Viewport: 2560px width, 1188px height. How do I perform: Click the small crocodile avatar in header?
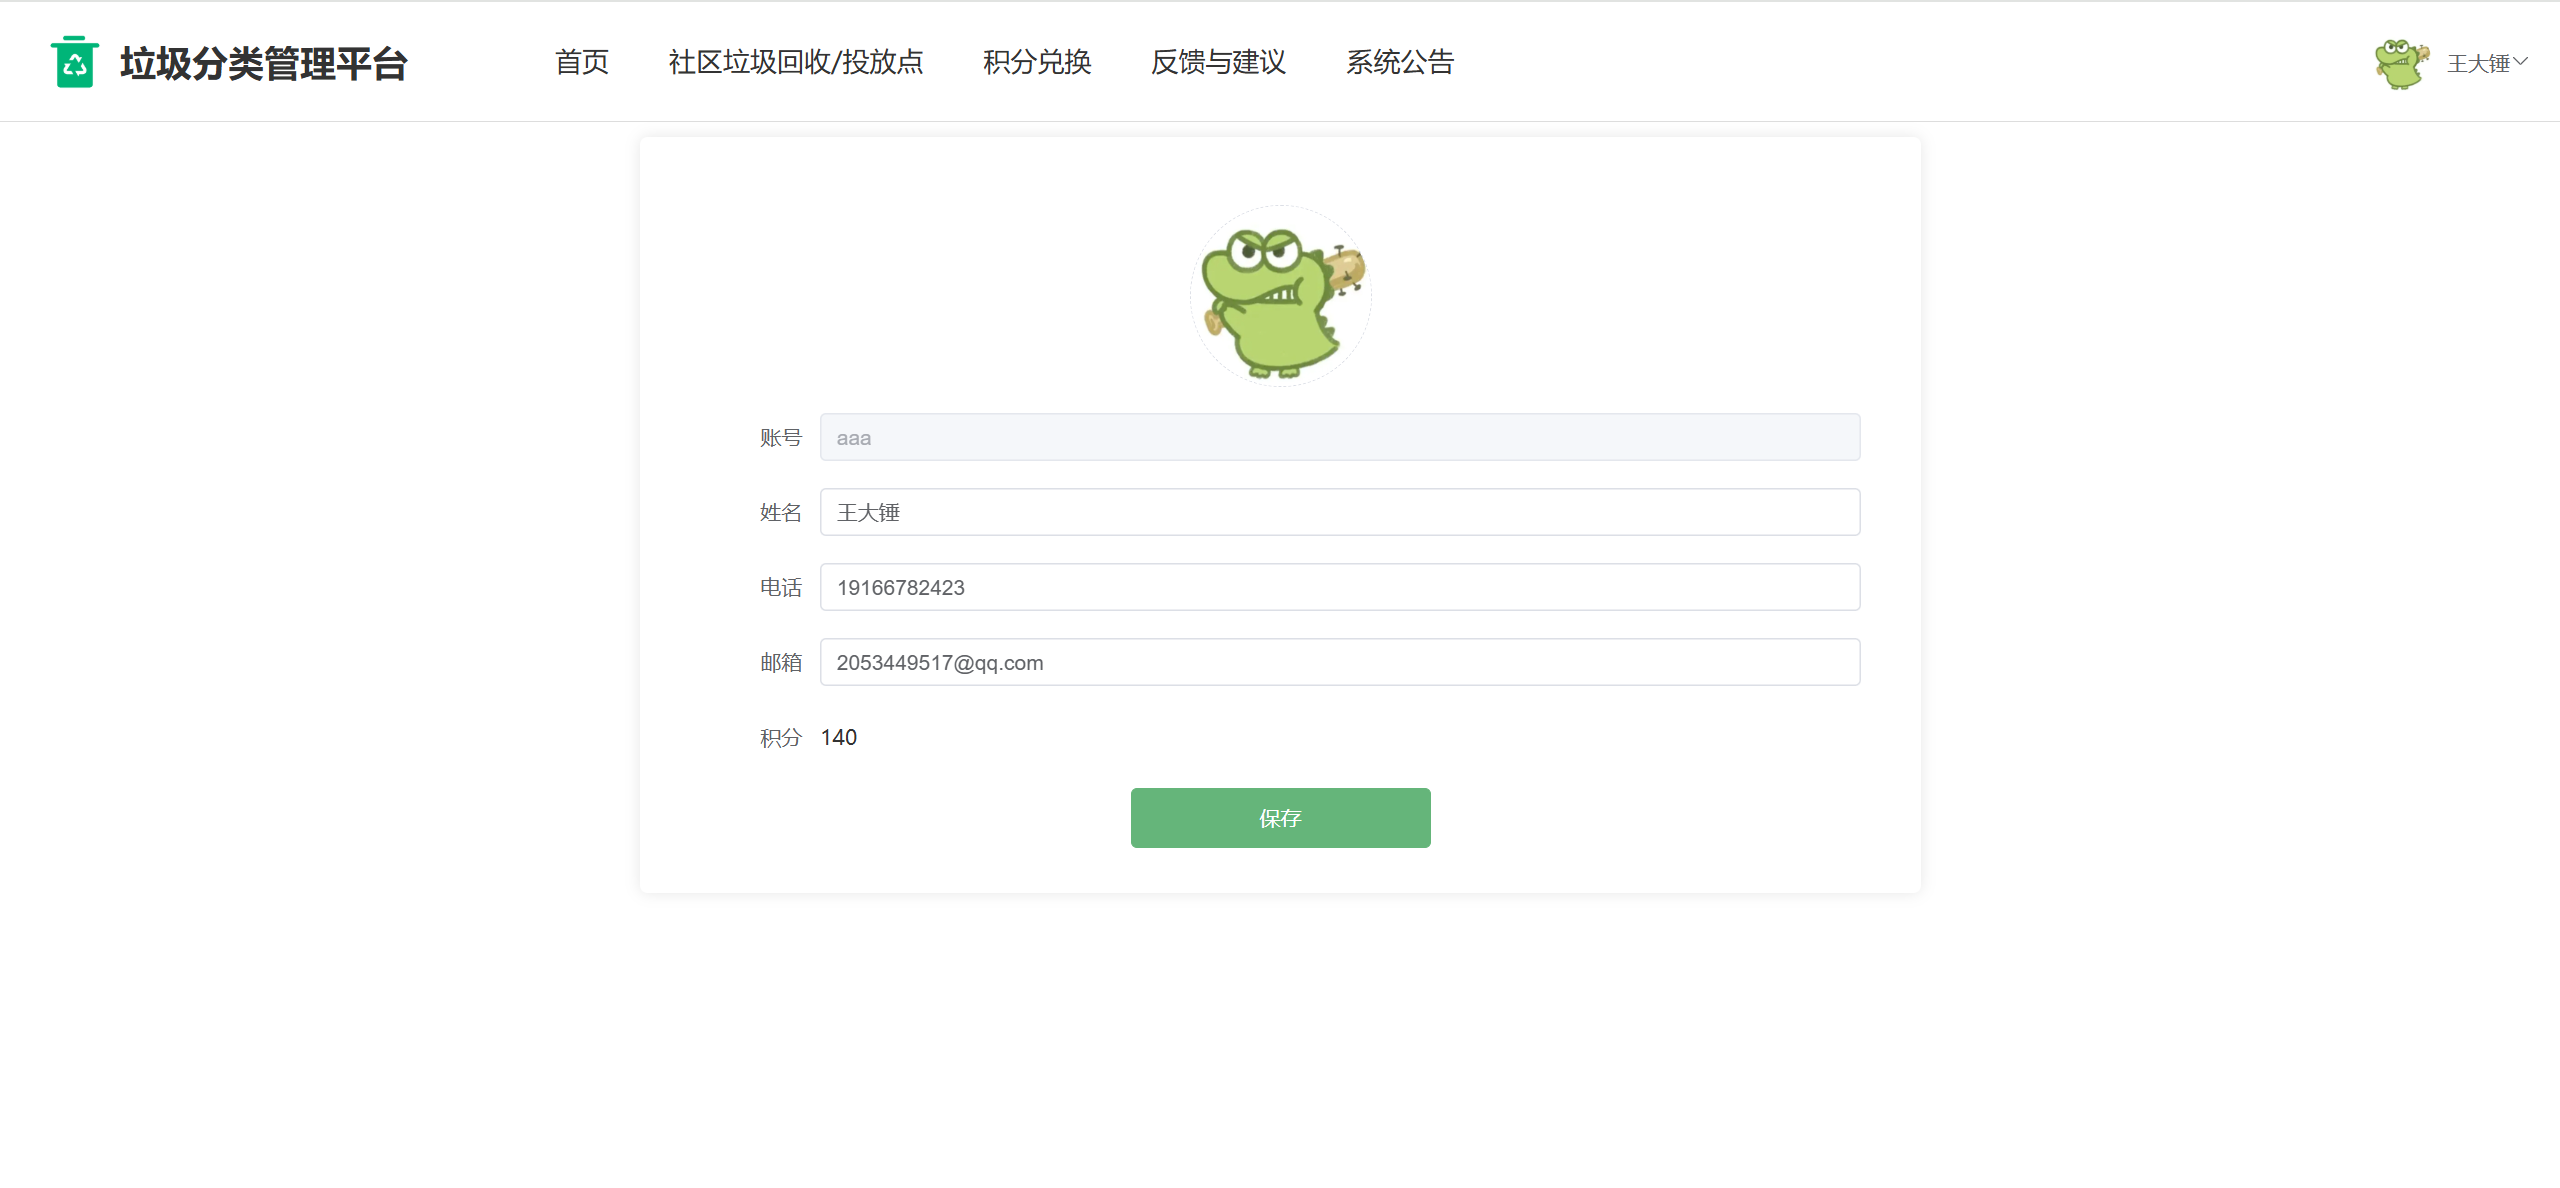point(2401,64)
